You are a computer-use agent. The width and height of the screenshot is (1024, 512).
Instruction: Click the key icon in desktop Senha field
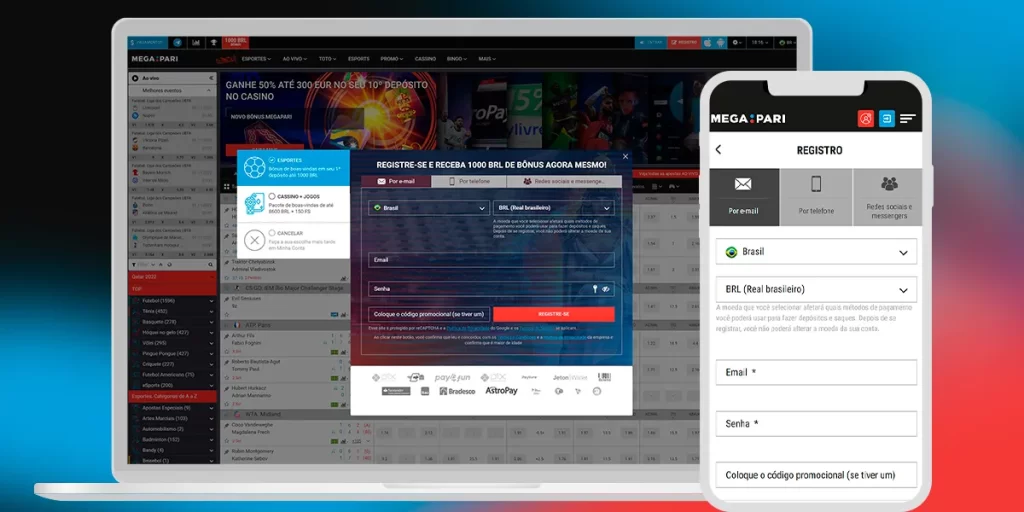[595, 289]
